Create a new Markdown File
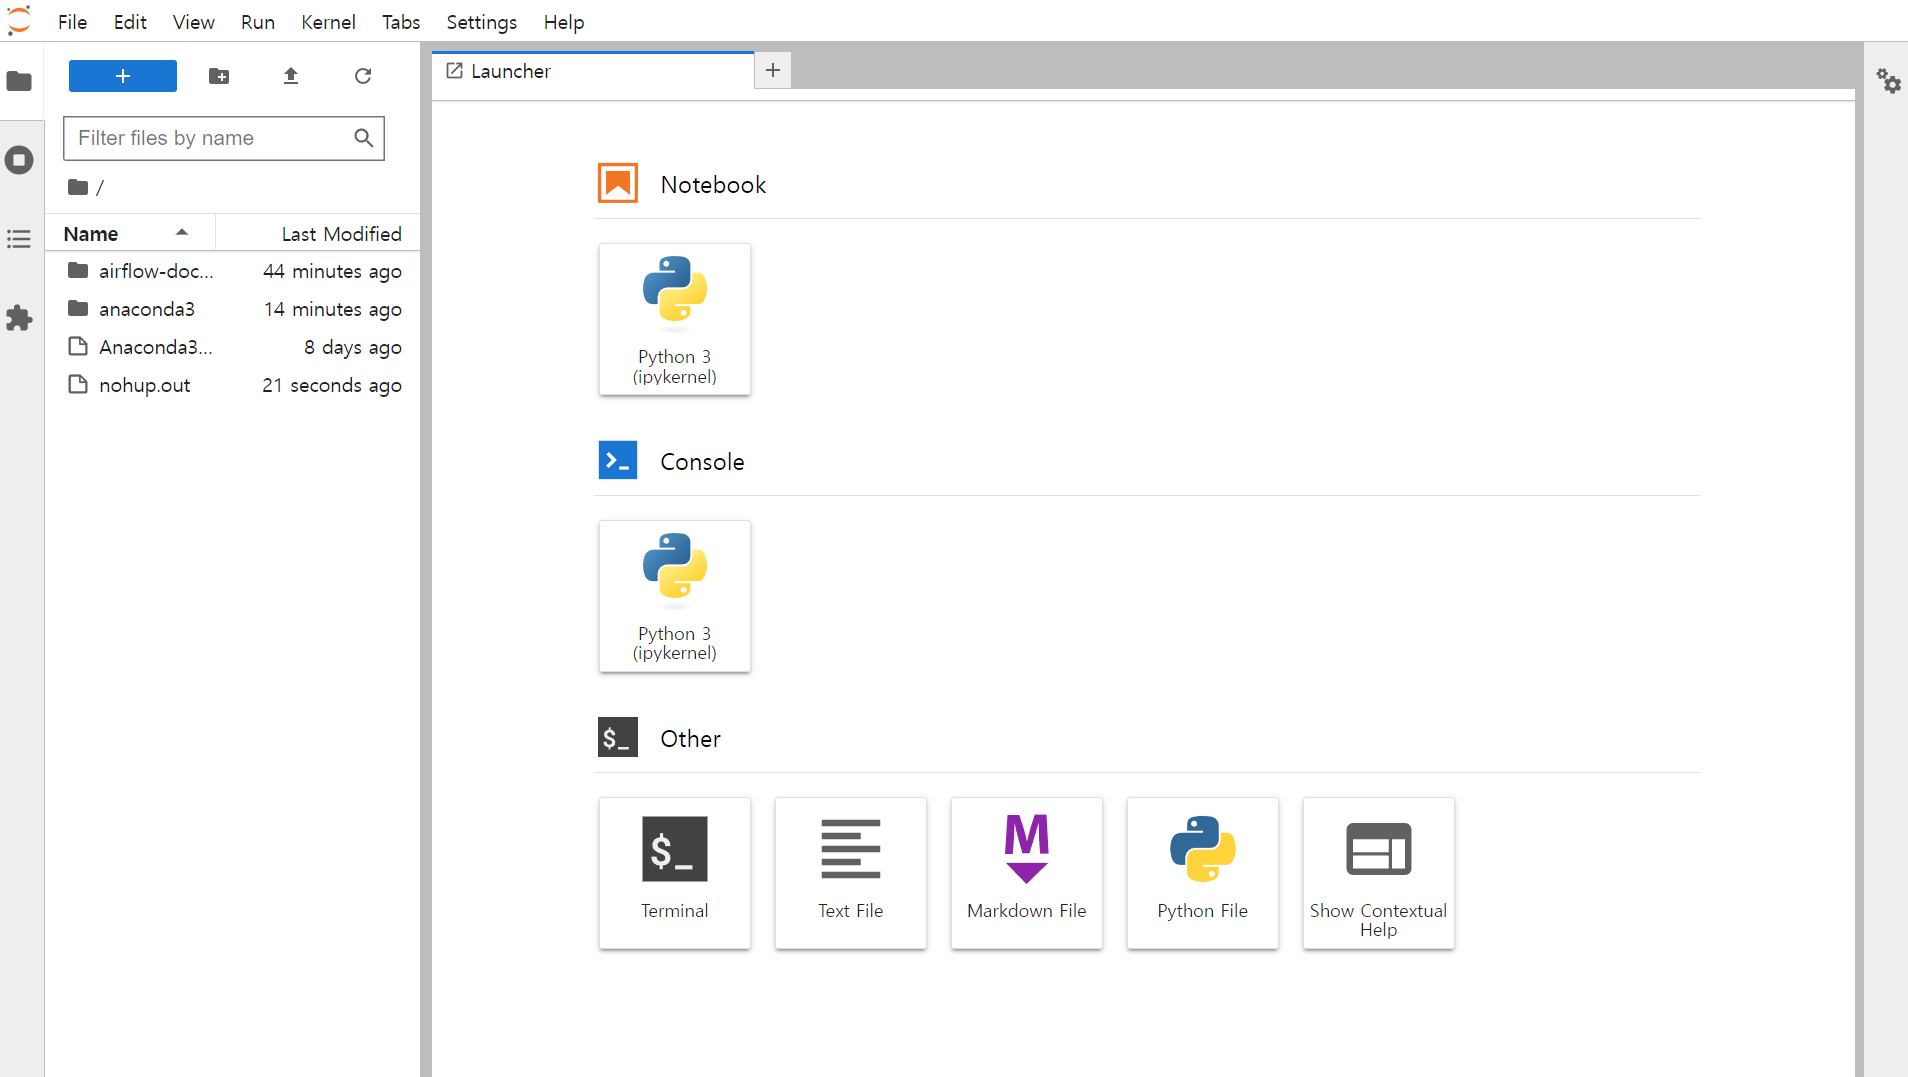Image resolution: width=1908 pixels, height=1077 pixels. (1027, 873)
